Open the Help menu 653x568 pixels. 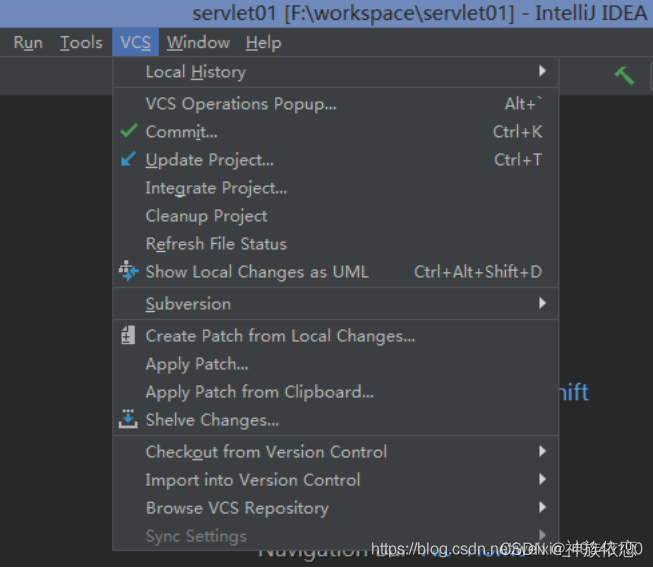pyautogui.click(x=264, y=43)
